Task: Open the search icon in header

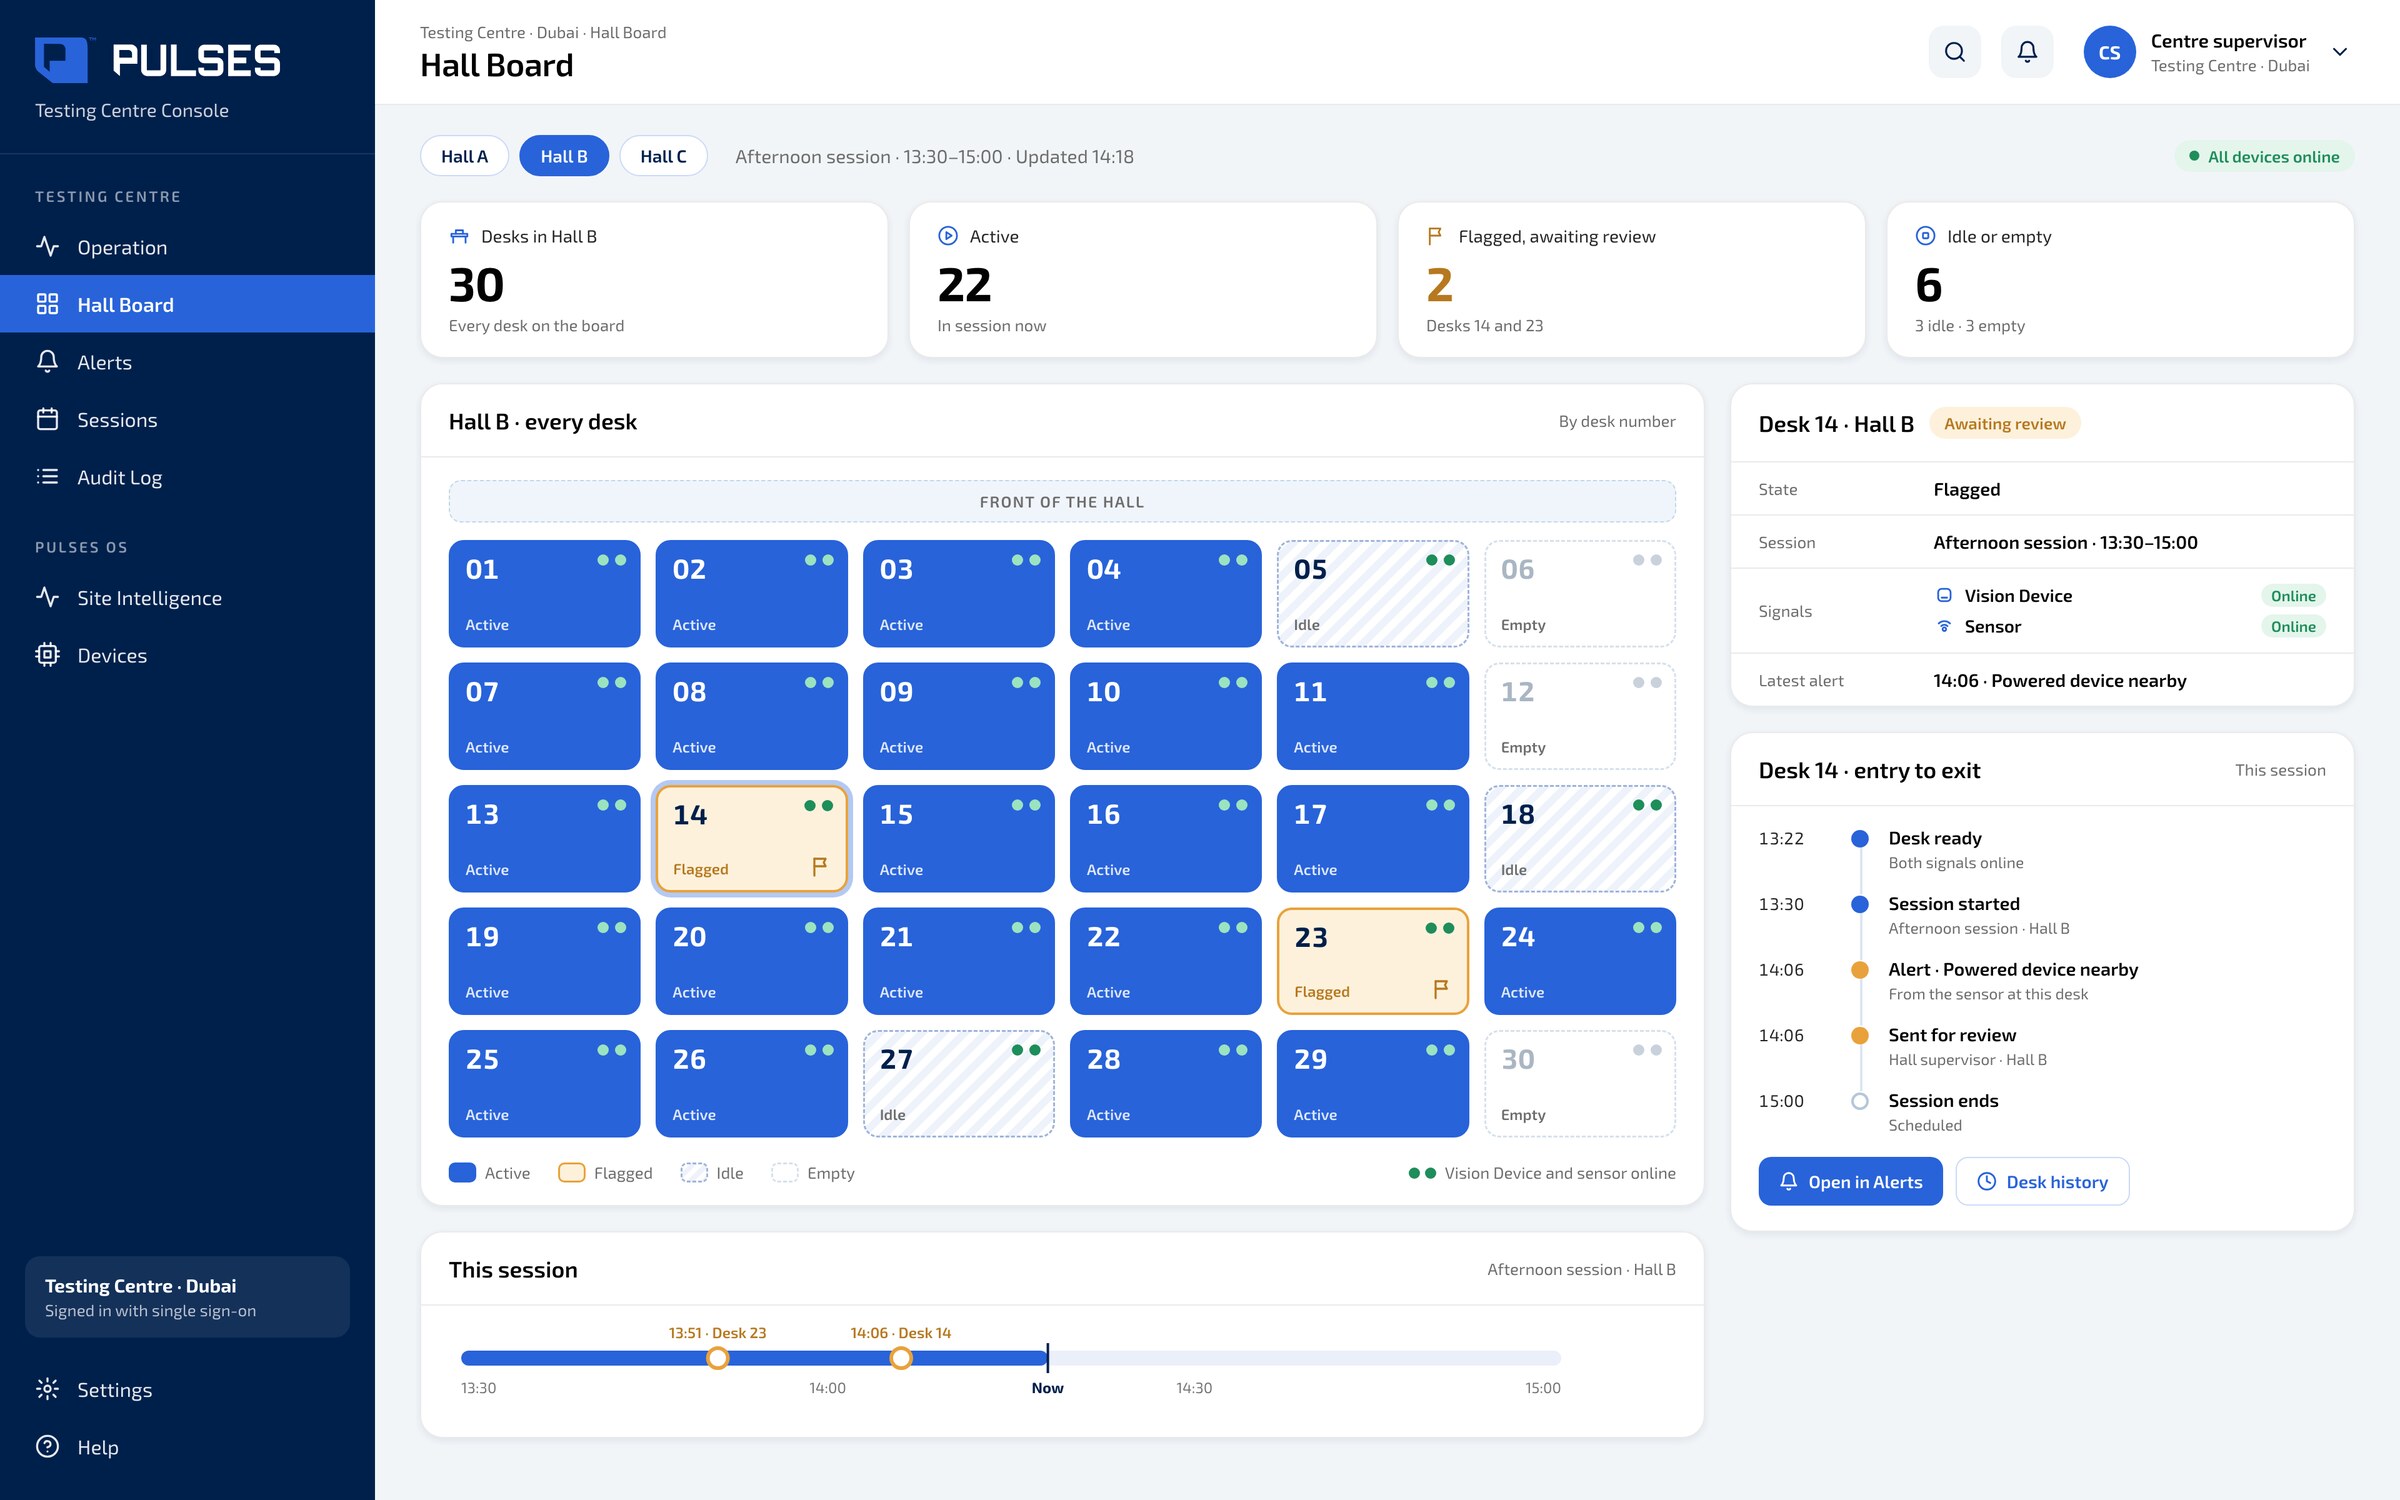Action: click(x=1954, y=52)
